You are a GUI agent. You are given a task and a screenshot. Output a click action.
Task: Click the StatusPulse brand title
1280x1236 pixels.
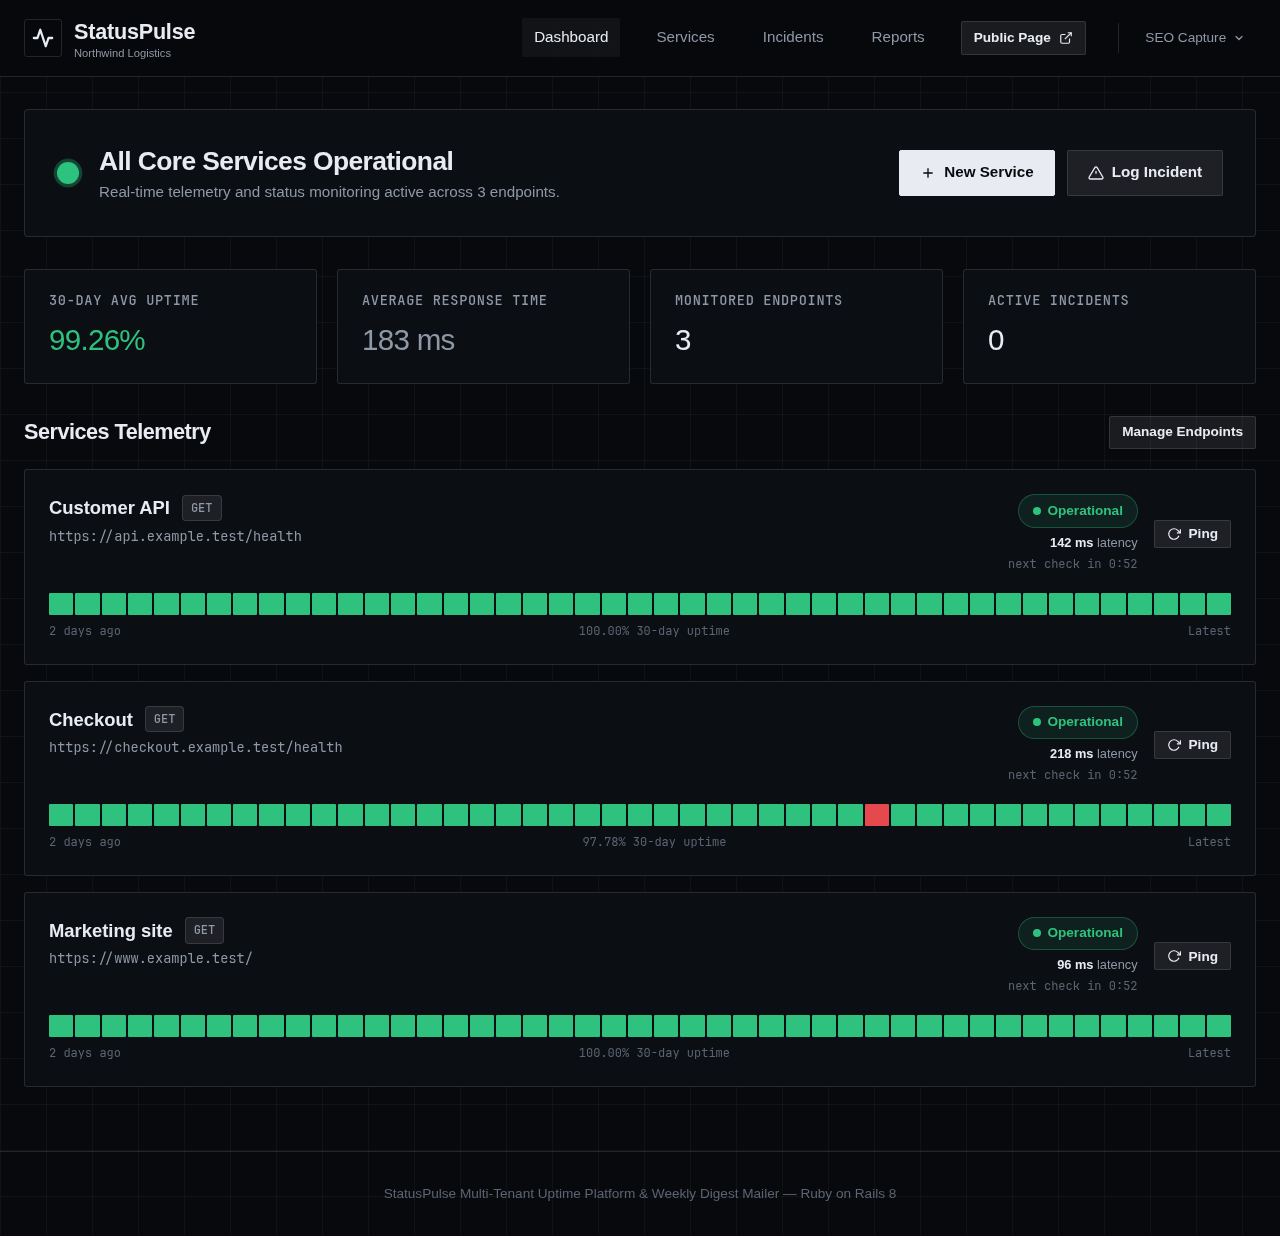coord(134,32)
